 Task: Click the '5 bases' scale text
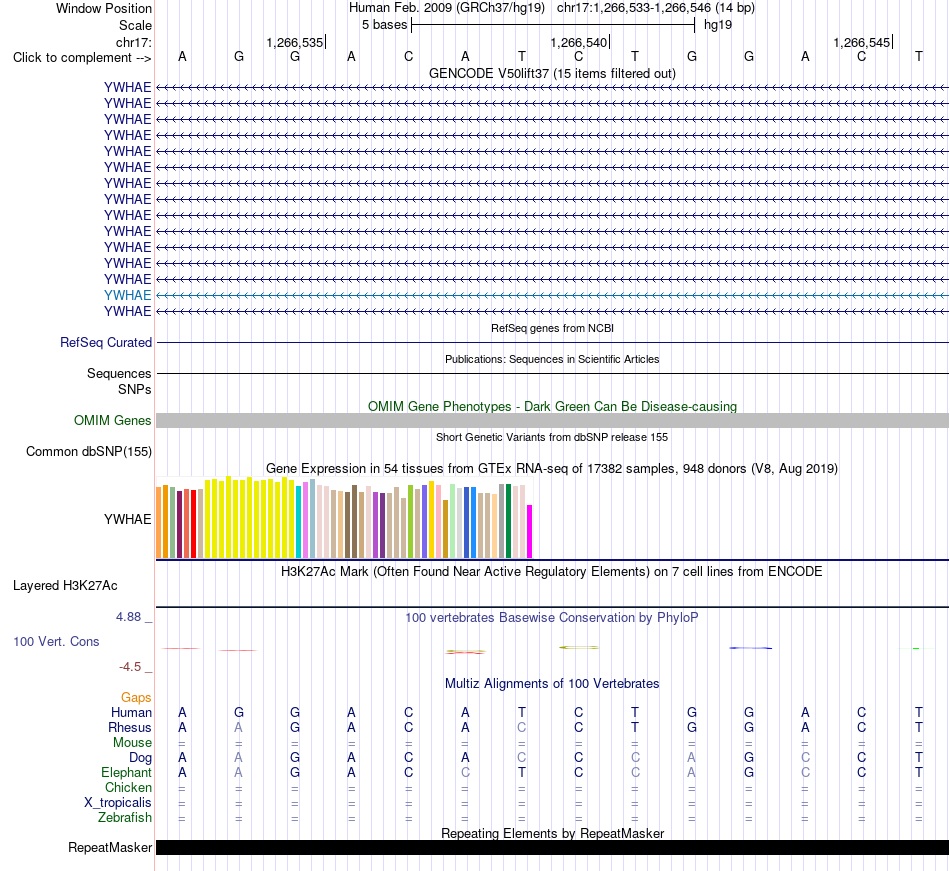[x=384, y=25]
